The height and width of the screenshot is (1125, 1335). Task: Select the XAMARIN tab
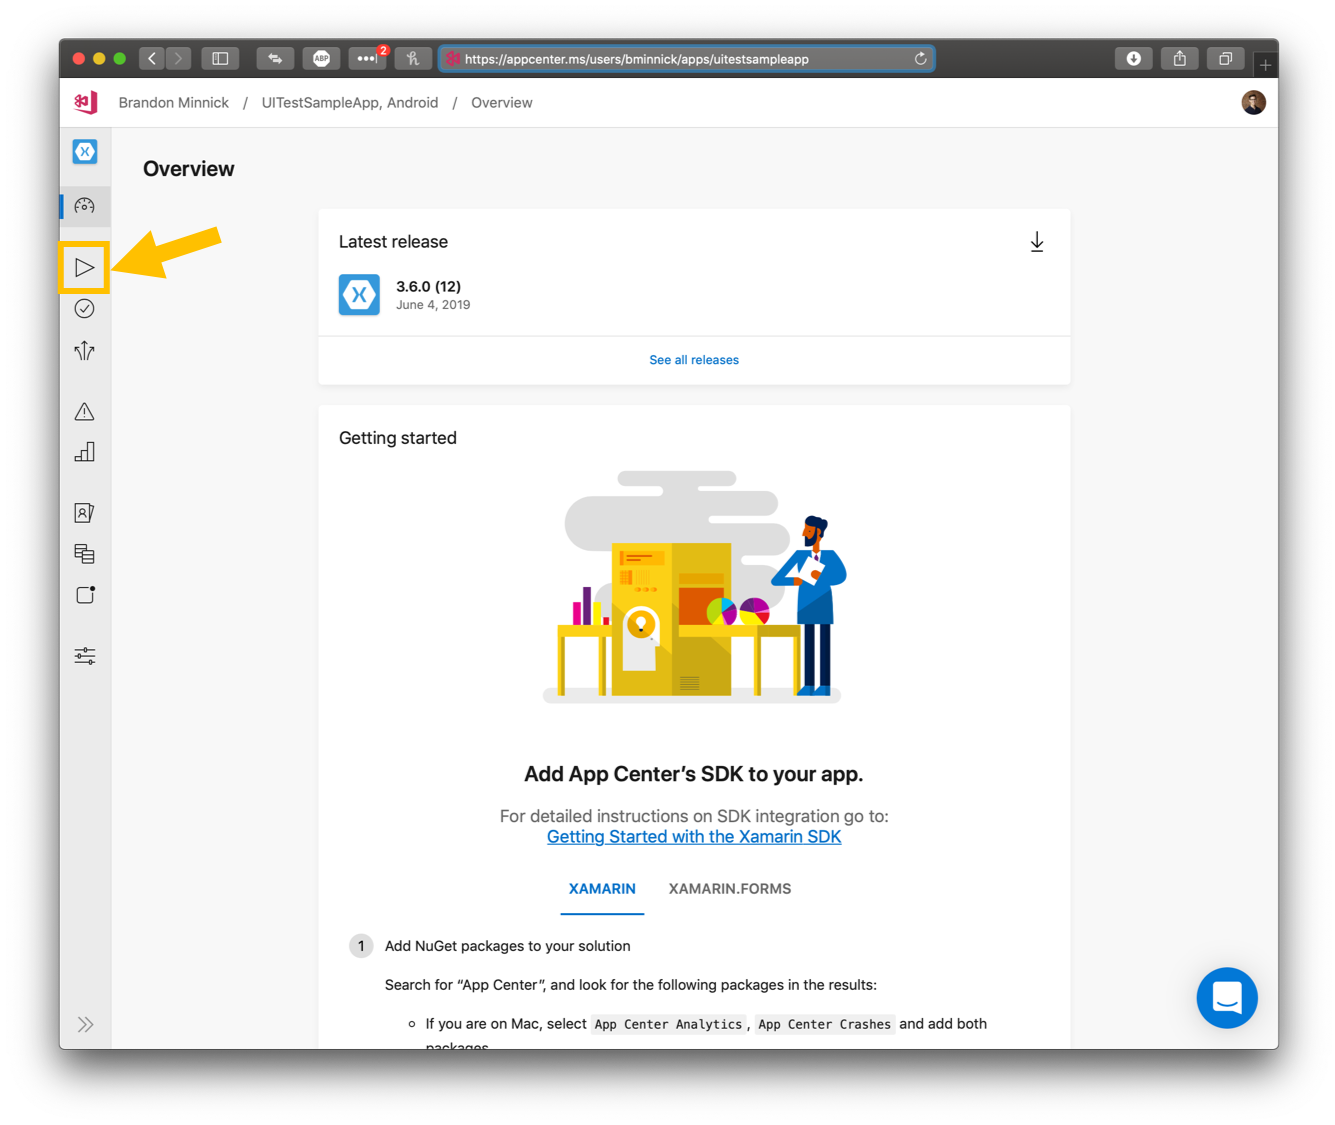click(602, 889)
